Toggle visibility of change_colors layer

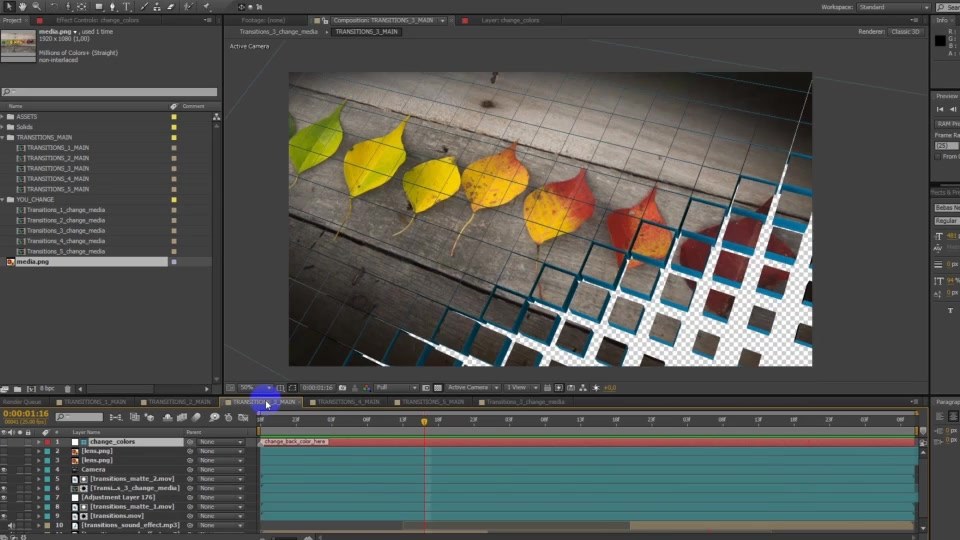pos(4,441)
